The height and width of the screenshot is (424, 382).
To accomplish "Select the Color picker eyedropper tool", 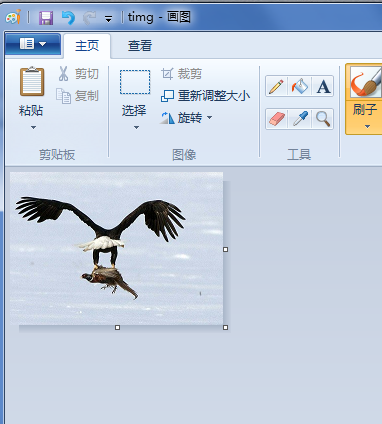I will [299, 119].
